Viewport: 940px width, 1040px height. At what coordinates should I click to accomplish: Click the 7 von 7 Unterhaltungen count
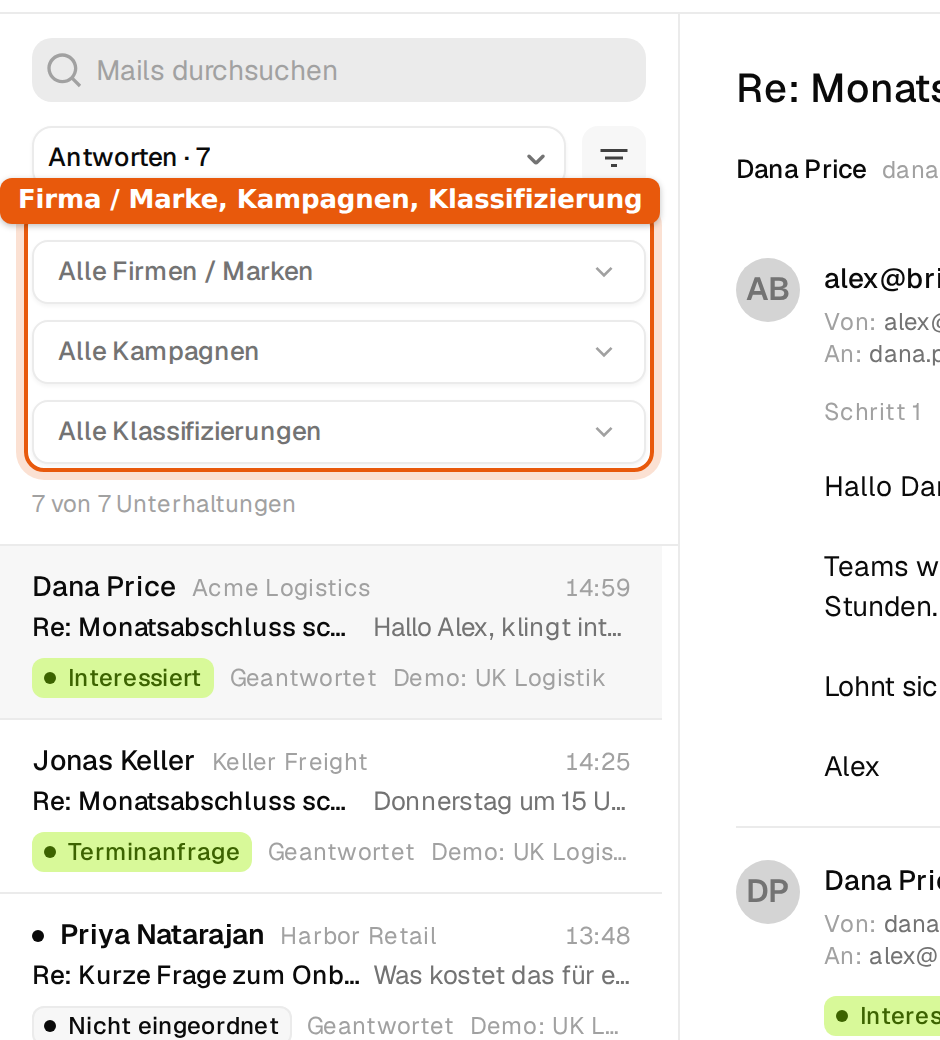[x=164, y=504]
